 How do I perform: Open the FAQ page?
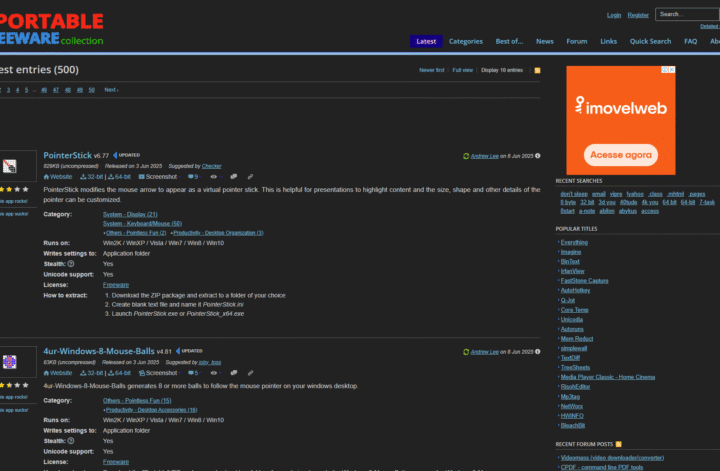coord(691,41)
